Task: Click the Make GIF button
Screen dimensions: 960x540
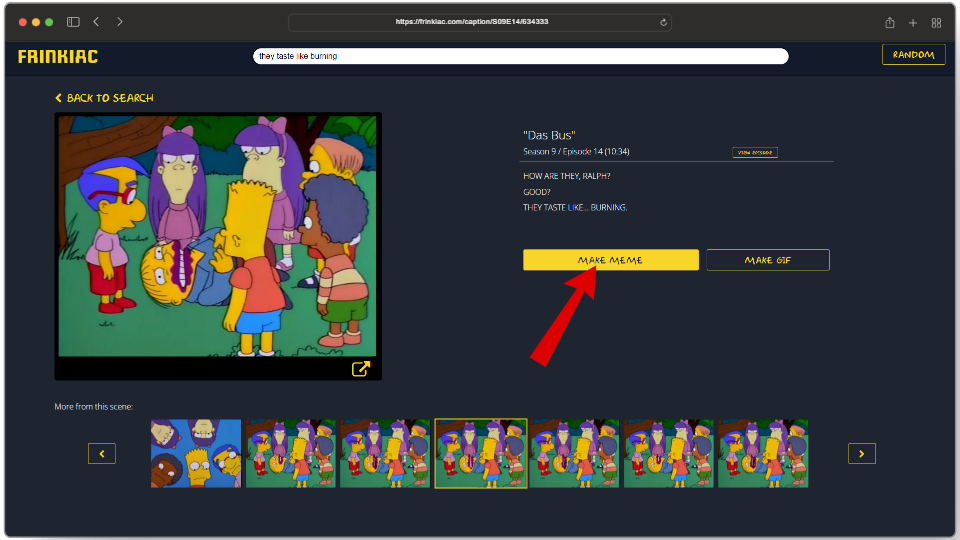Action: click(x=768, y=260)
